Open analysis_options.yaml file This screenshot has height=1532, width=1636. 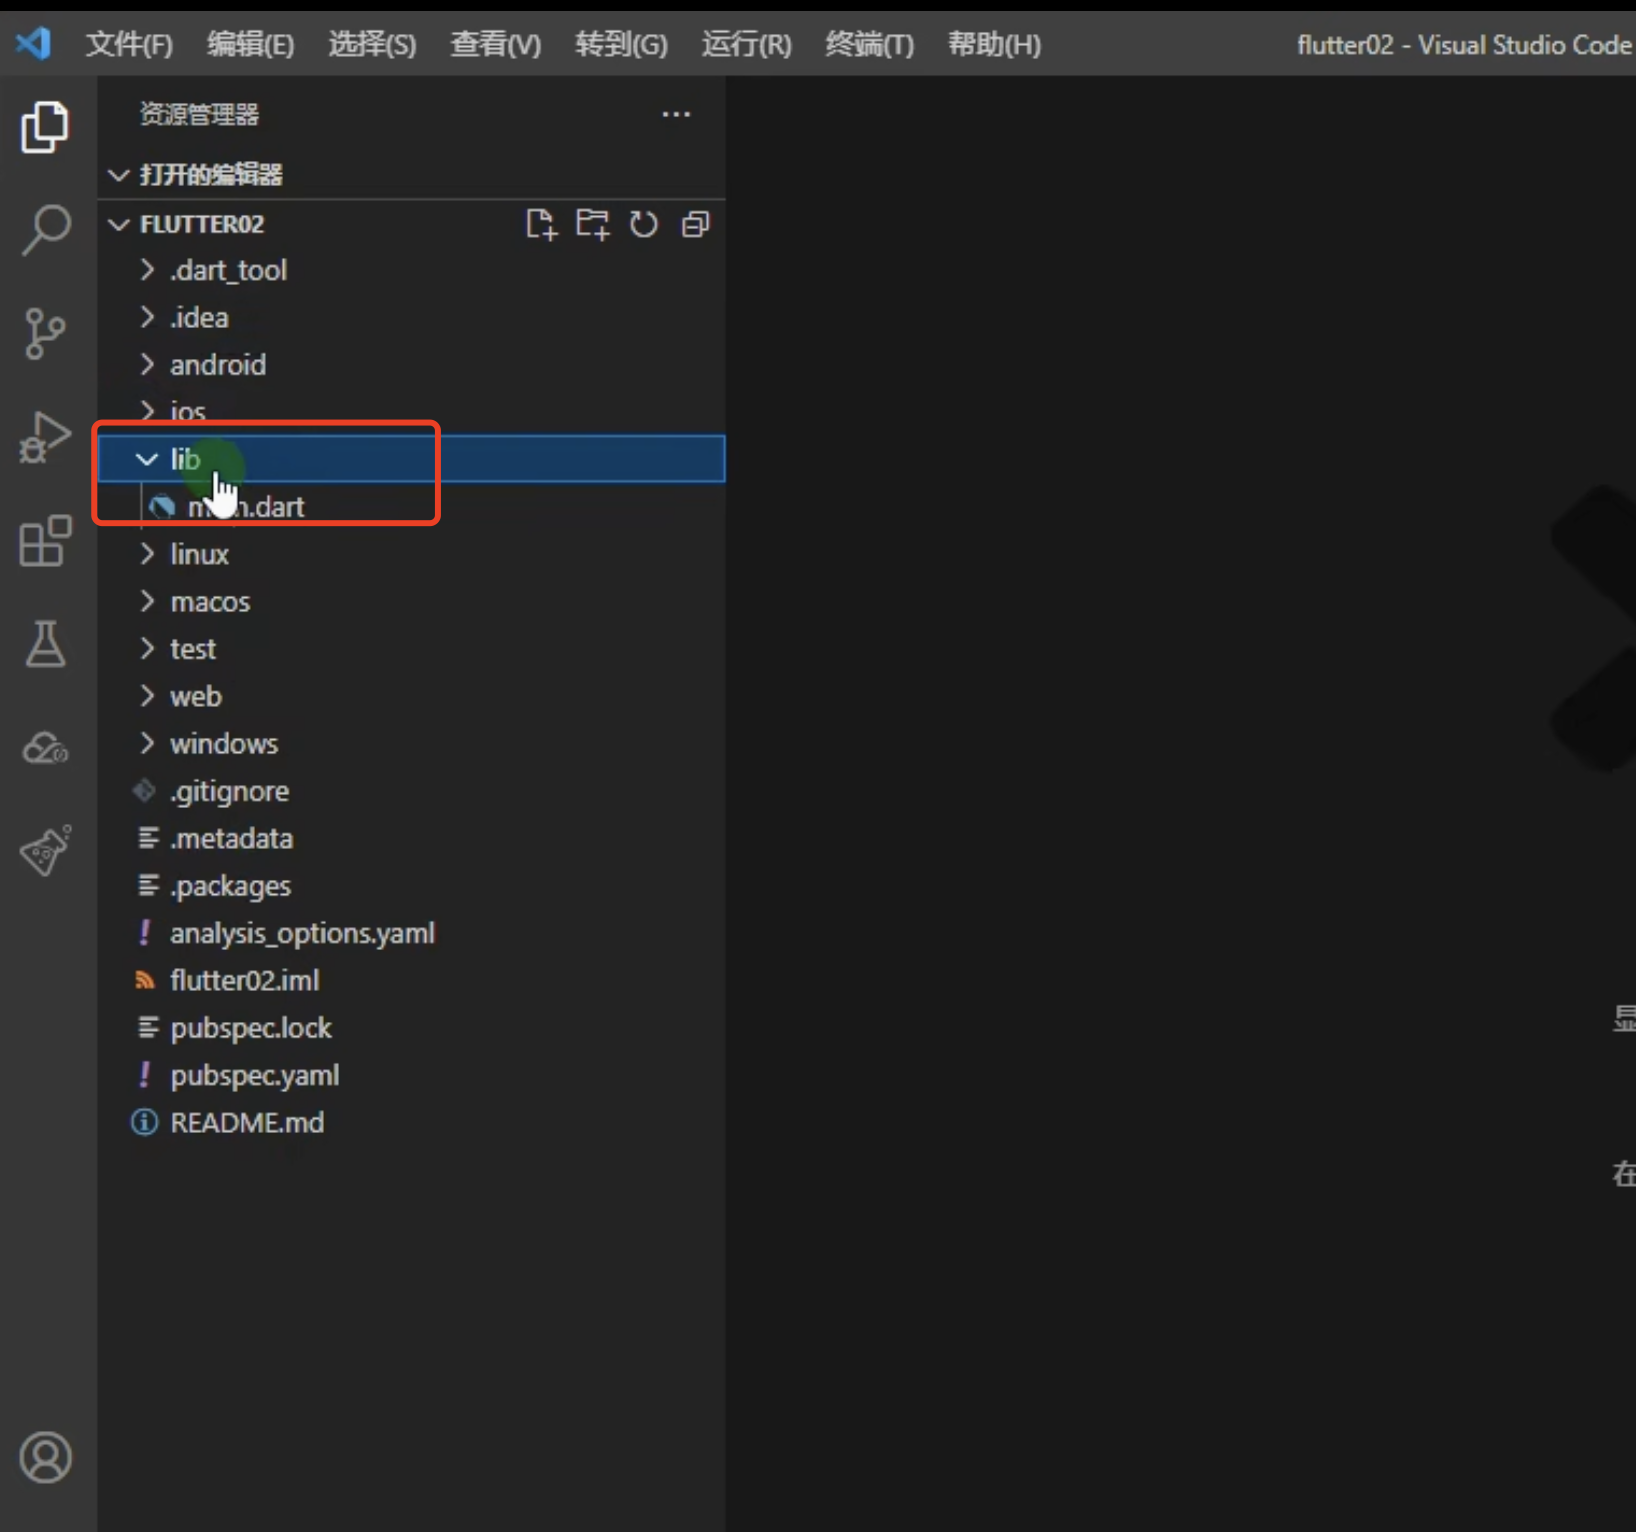[x=411, y=933]
